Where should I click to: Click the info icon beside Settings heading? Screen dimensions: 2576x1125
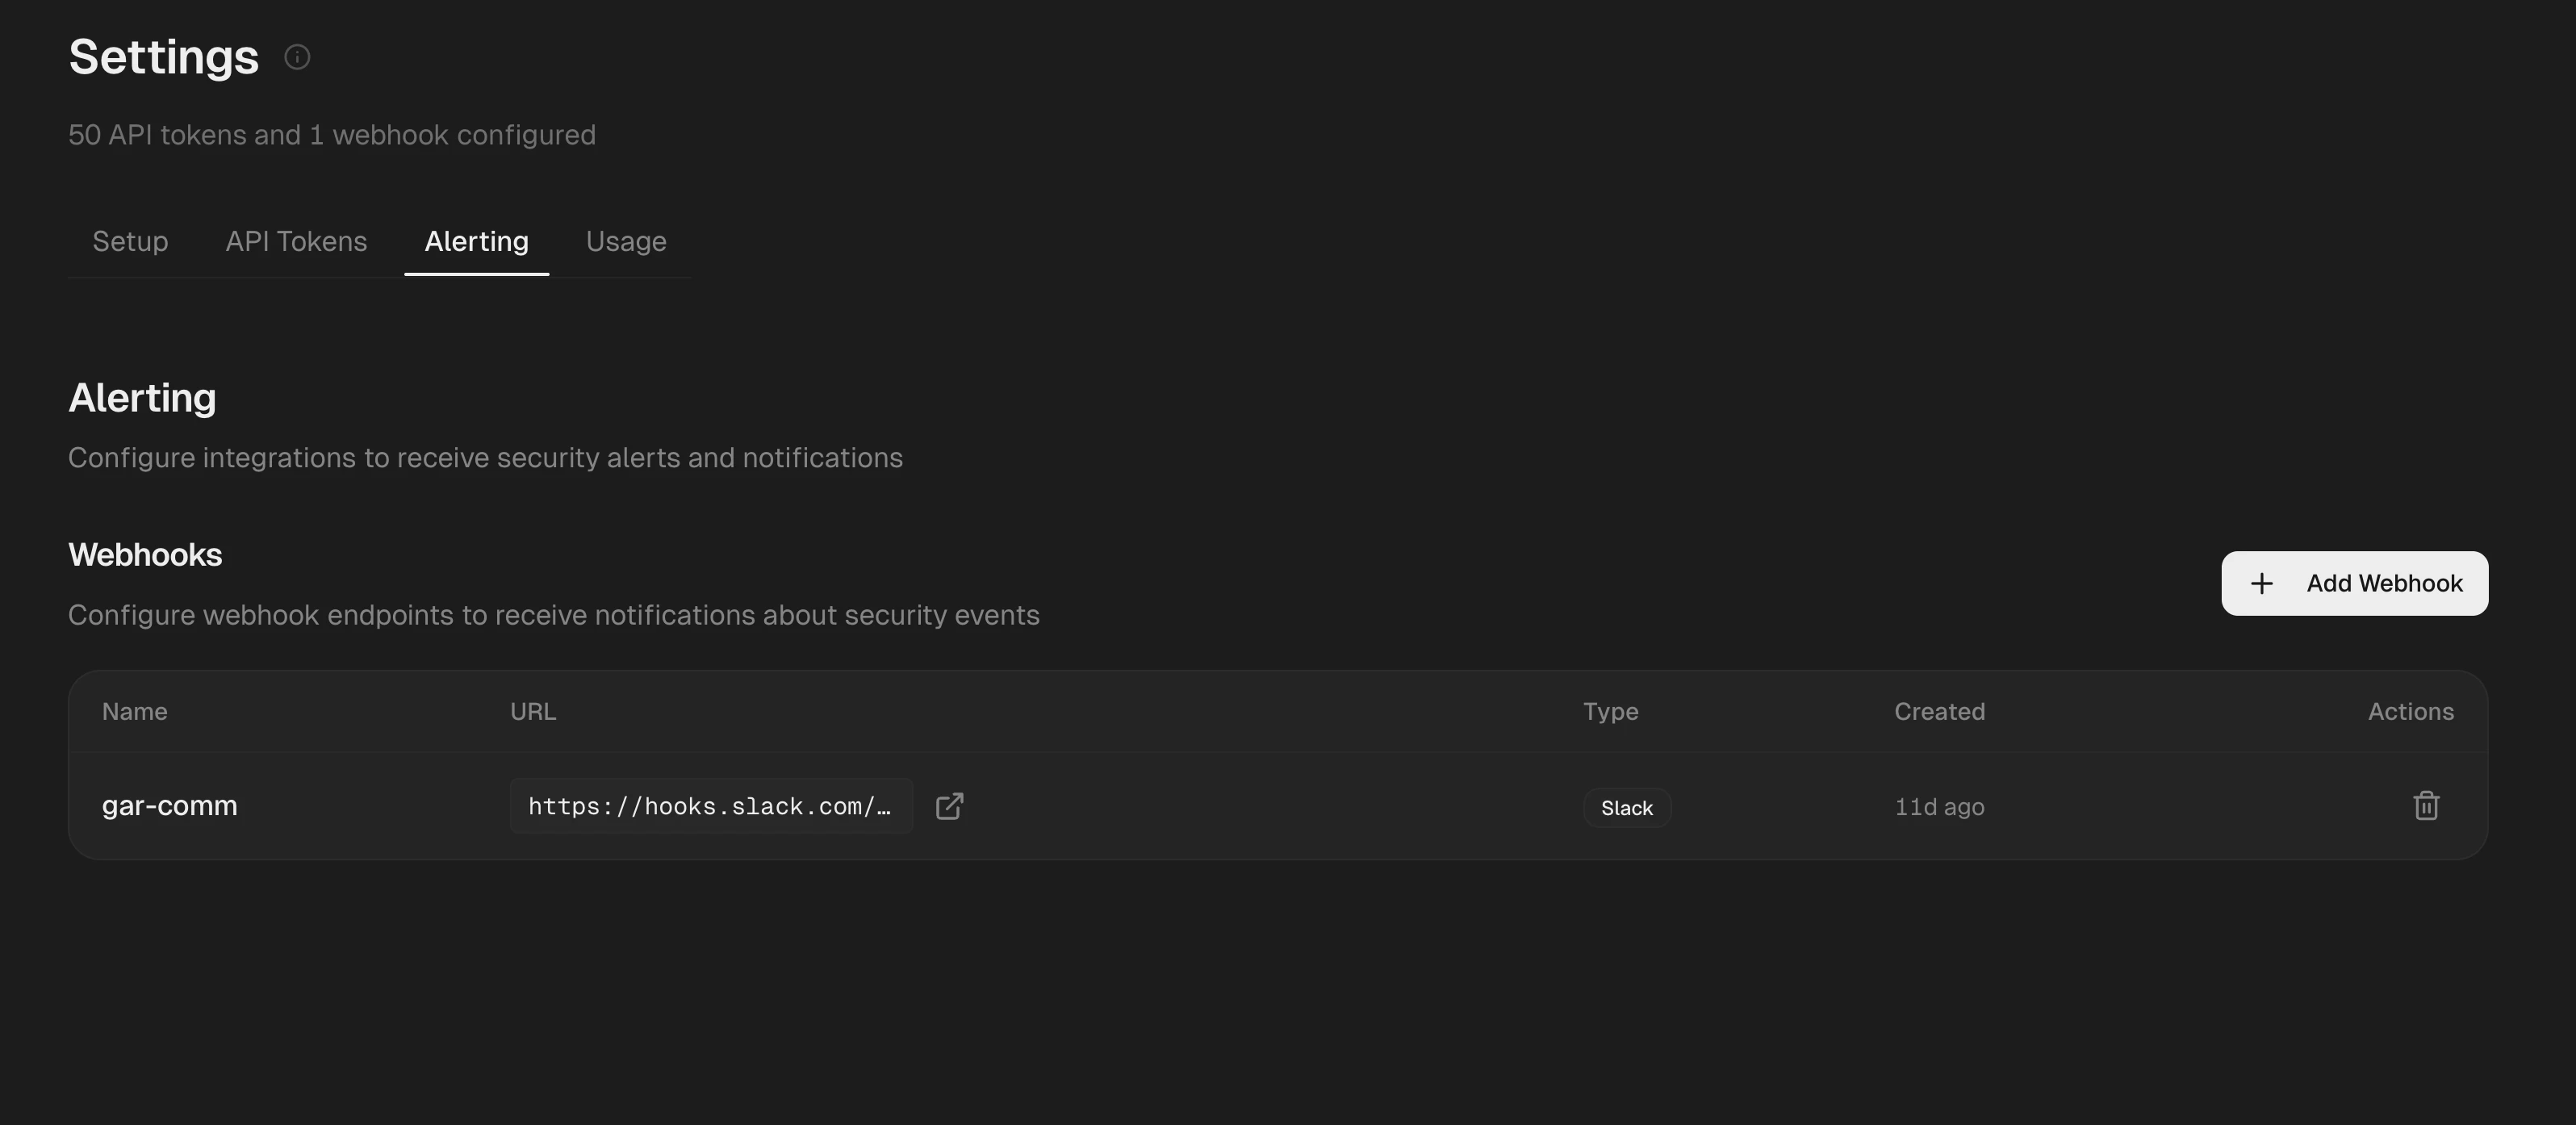(296, 57)
